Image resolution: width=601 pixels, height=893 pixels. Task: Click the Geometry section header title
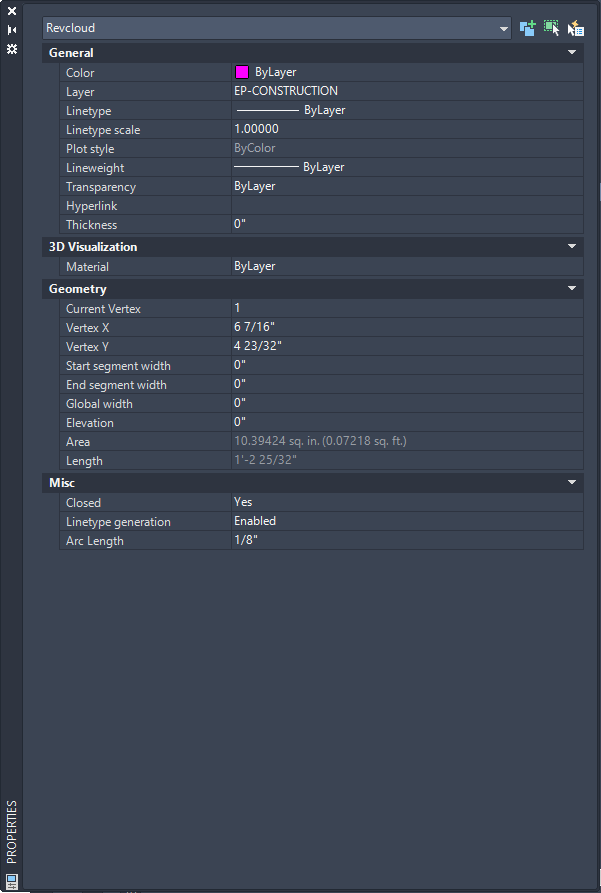pyautogui.click(x=77, y=289)
